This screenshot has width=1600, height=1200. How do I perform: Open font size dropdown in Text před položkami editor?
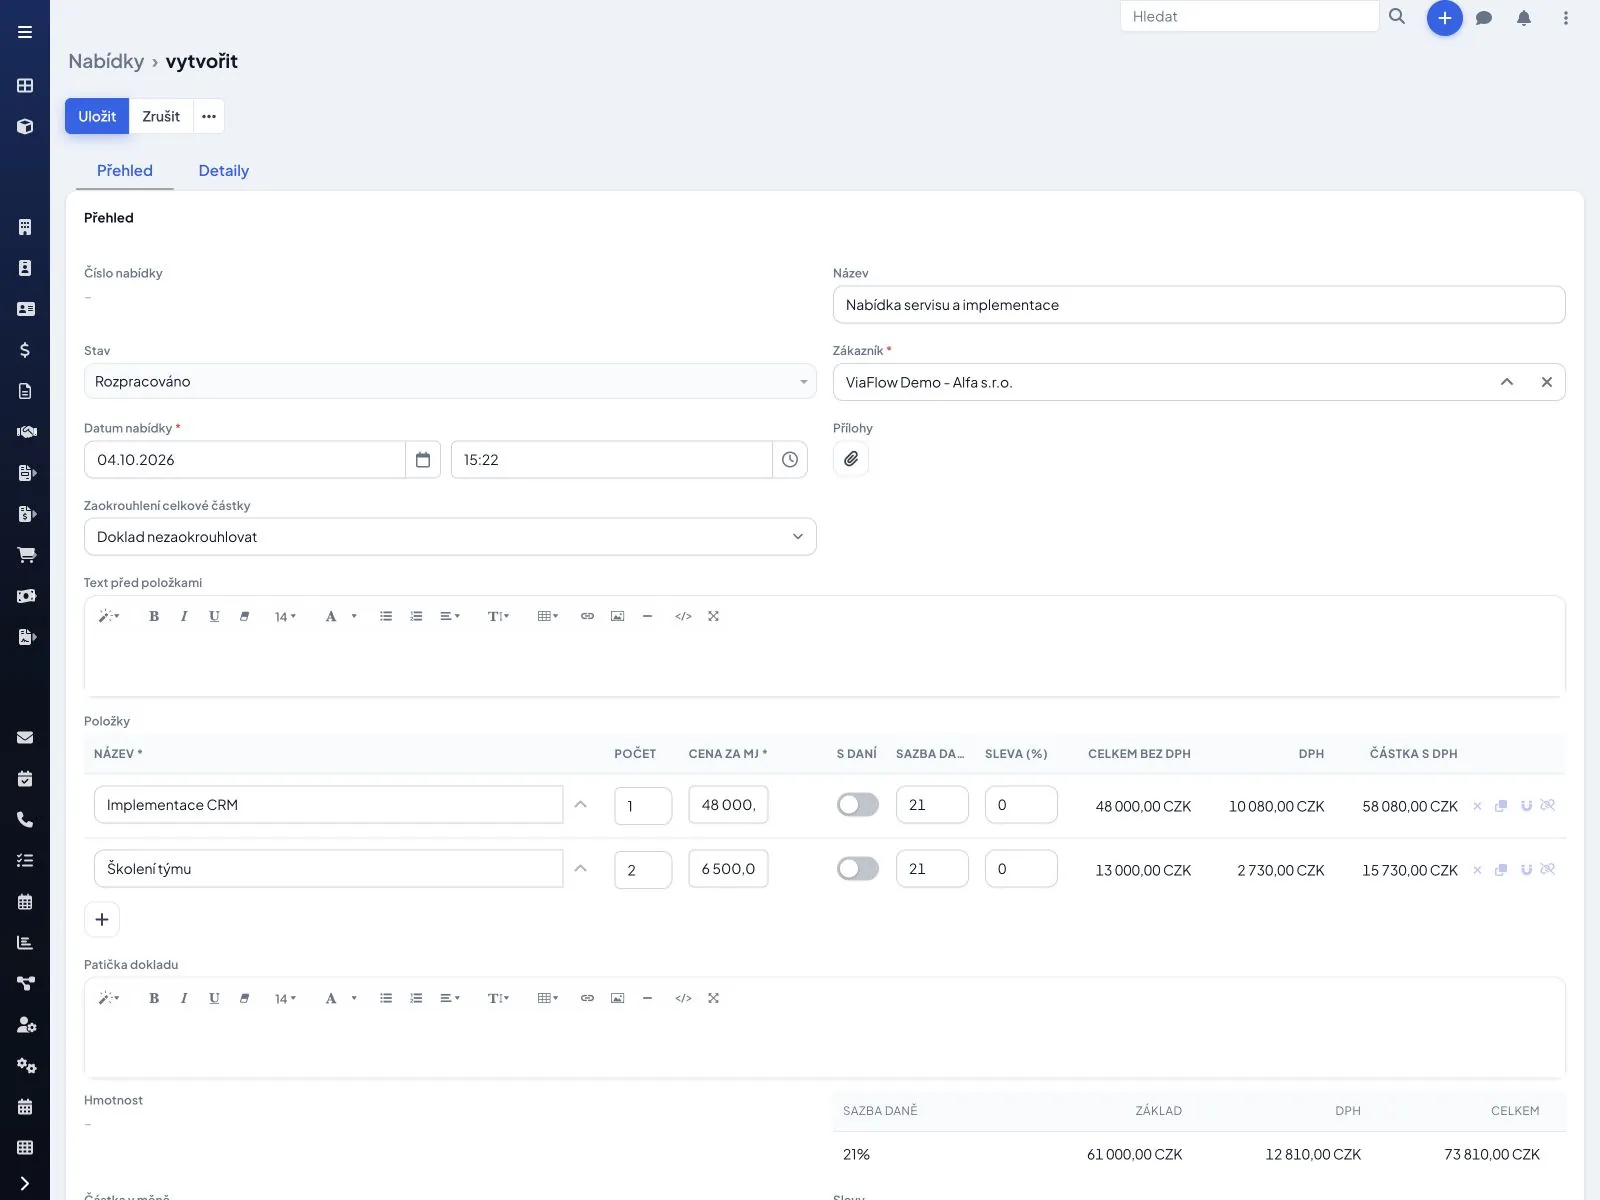pyautogui.click(x=285, y=616)
